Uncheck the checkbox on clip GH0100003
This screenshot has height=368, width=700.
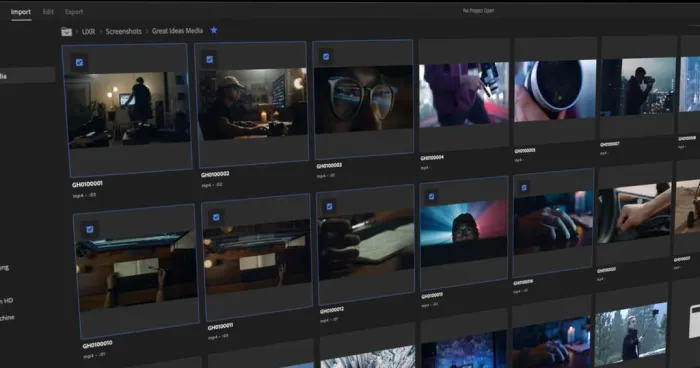tap(326, 57)
